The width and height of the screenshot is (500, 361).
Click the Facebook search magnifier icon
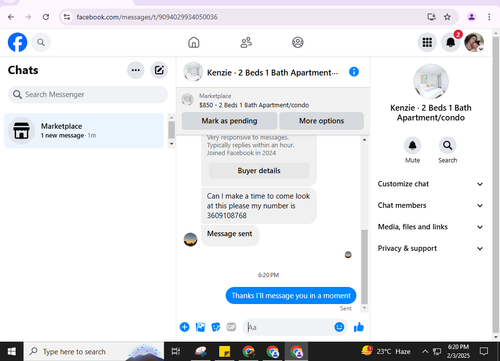pos(41,42)
